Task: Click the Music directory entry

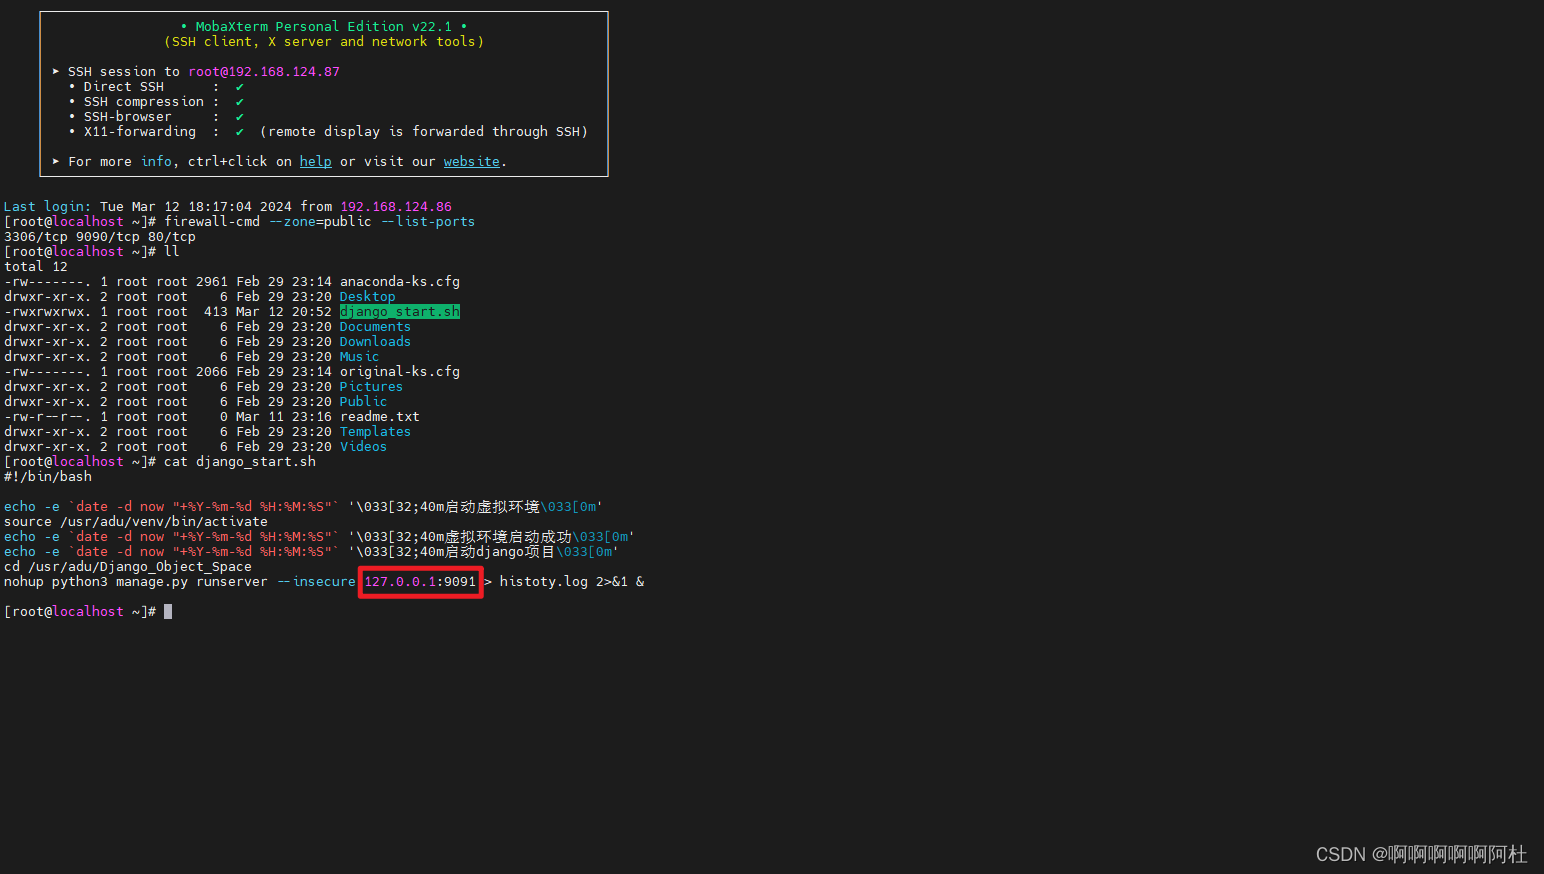Action: (359, 356)
